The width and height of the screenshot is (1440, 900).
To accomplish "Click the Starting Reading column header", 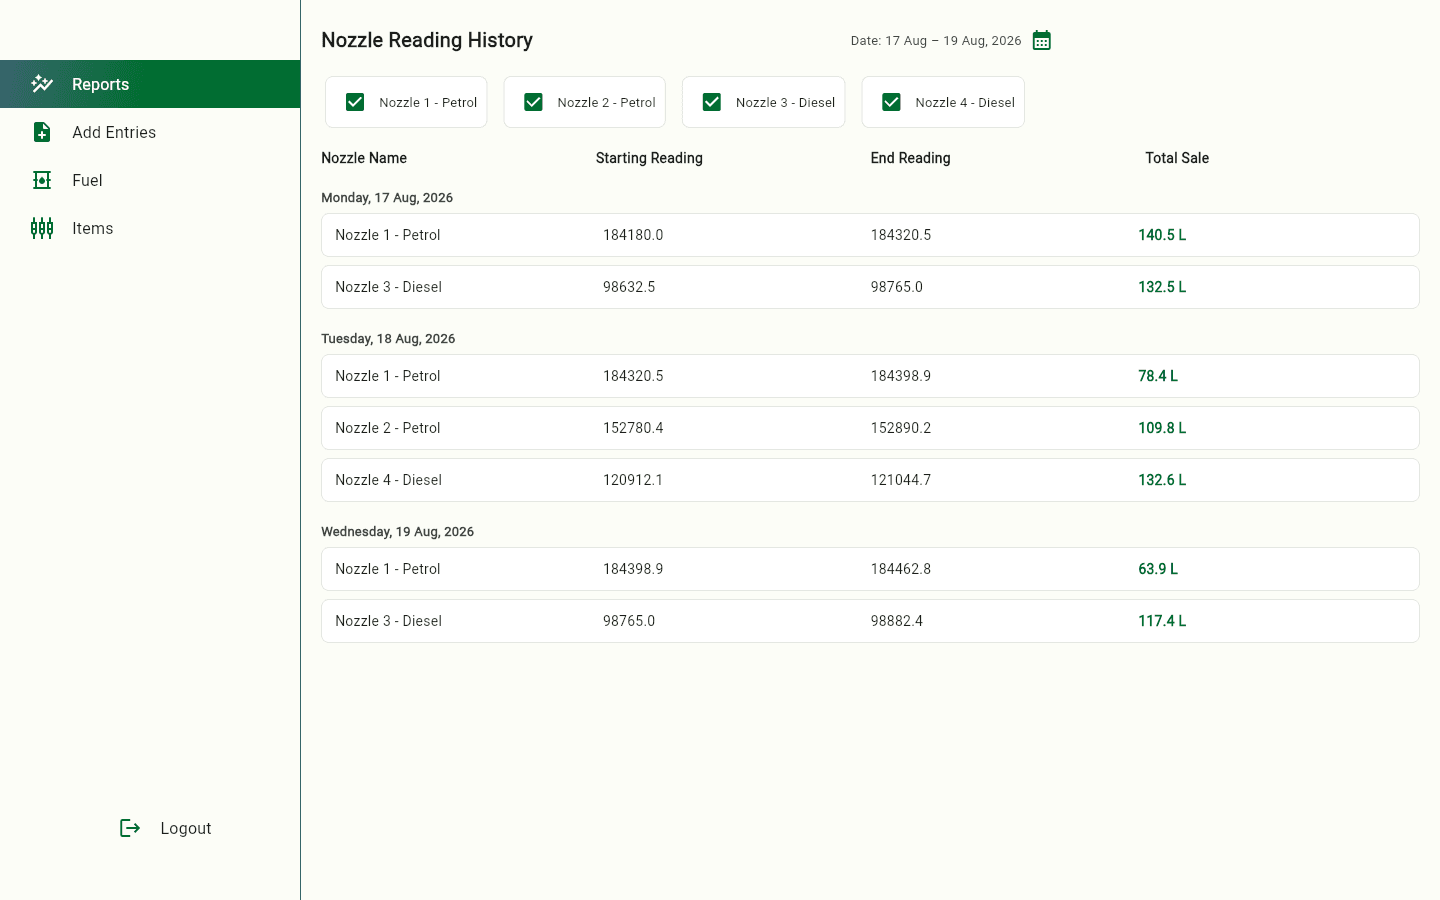I will (x=649, y=158).
